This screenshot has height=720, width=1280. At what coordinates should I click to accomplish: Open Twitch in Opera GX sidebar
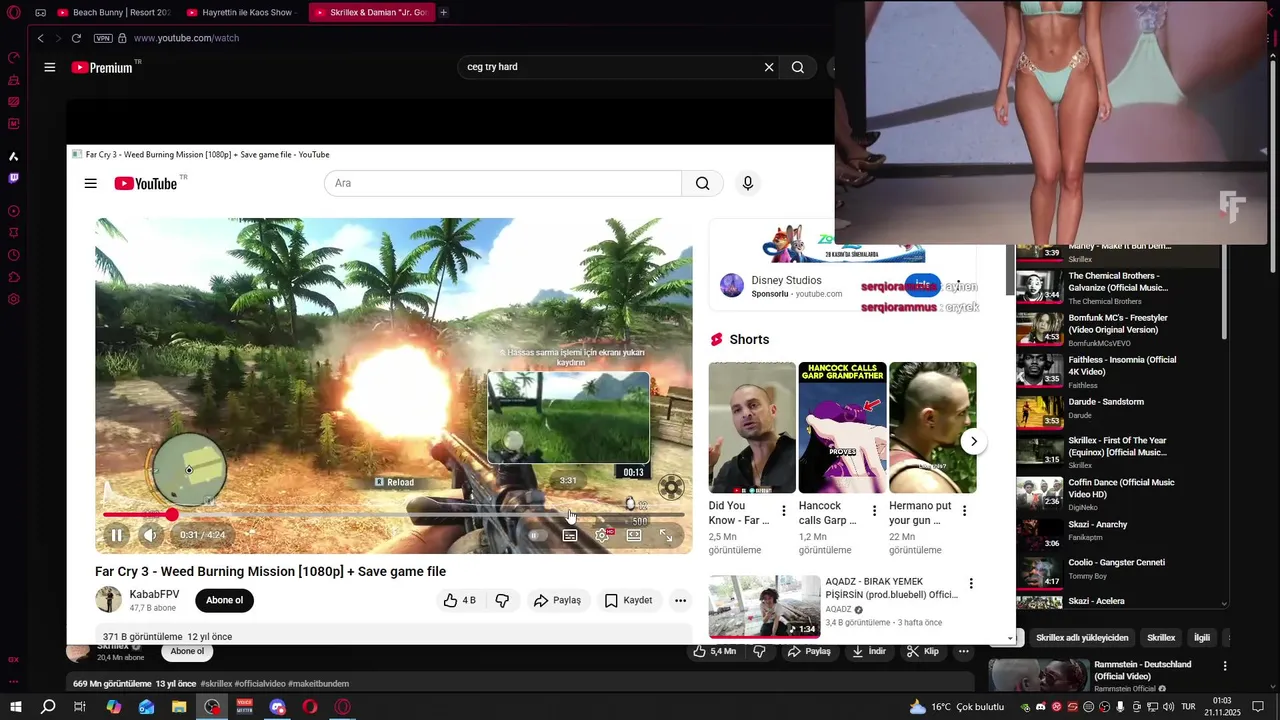point(14,178)
